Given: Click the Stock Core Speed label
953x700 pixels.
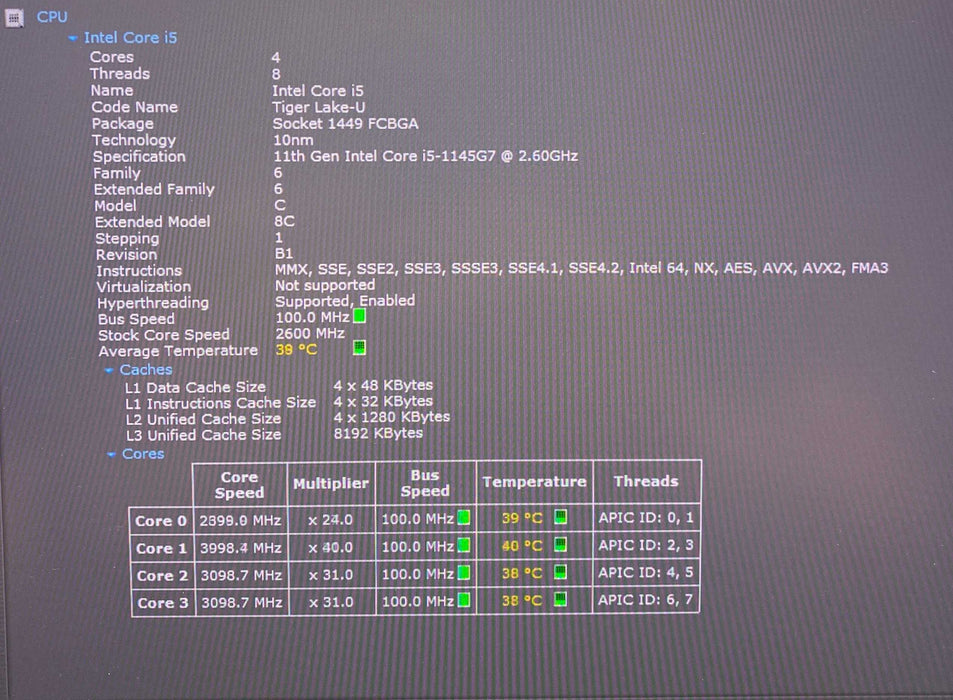Looking at the screenshot, I should (164, 335).
